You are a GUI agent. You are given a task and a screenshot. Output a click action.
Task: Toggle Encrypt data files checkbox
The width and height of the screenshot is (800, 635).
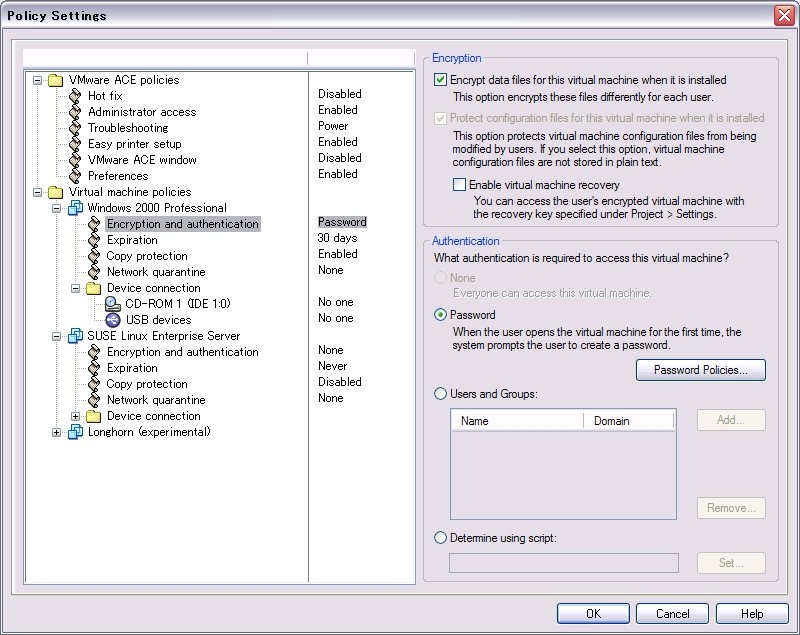tap(440, 80)
